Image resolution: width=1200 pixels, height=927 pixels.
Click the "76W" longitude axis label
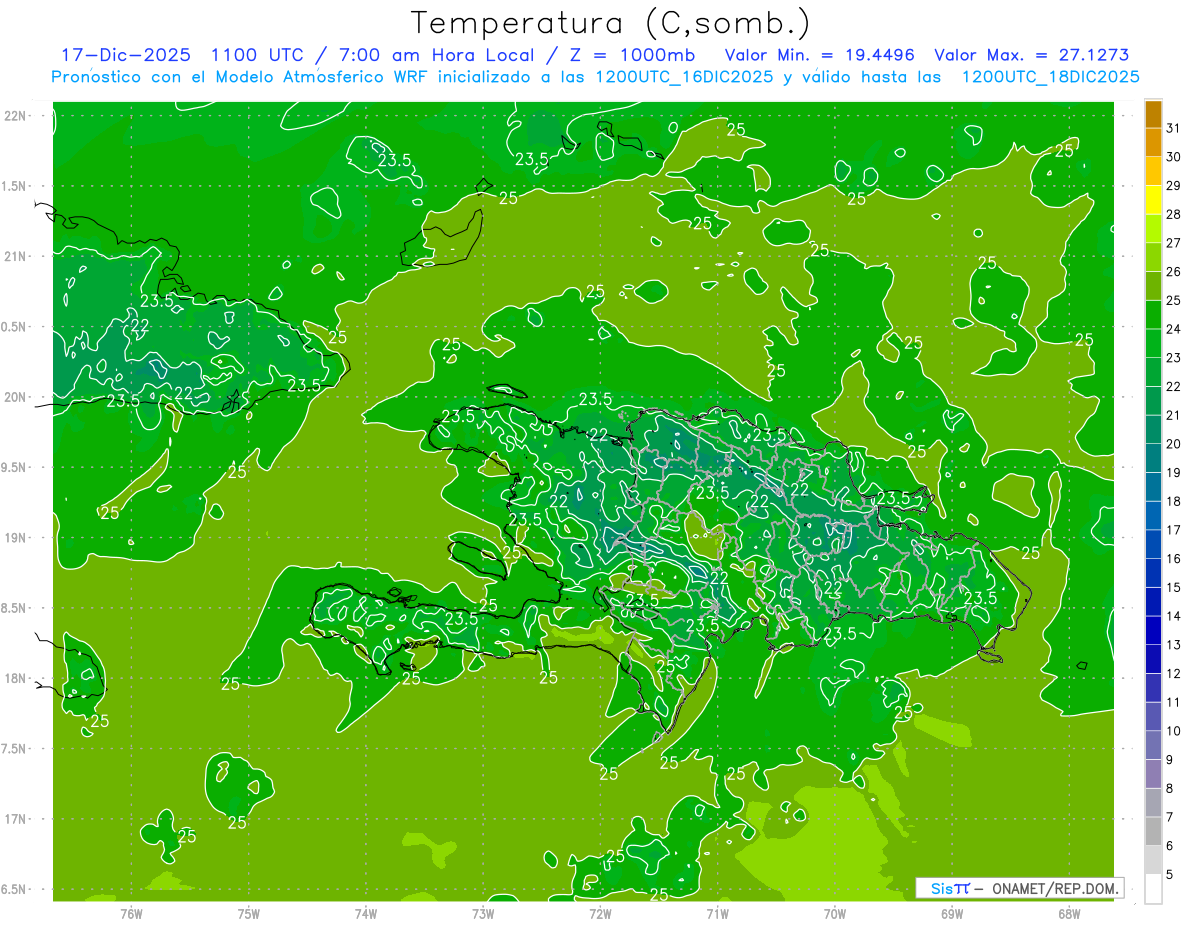131,913
